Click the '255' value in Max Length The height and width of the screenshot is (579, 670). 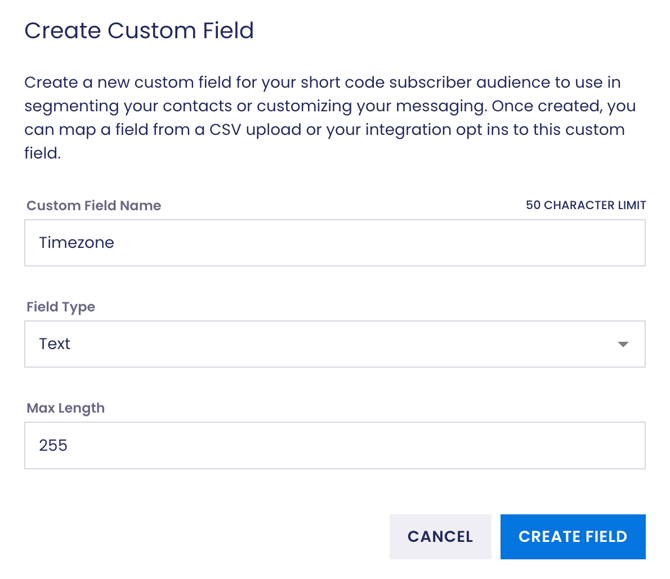tap(53, 445)
